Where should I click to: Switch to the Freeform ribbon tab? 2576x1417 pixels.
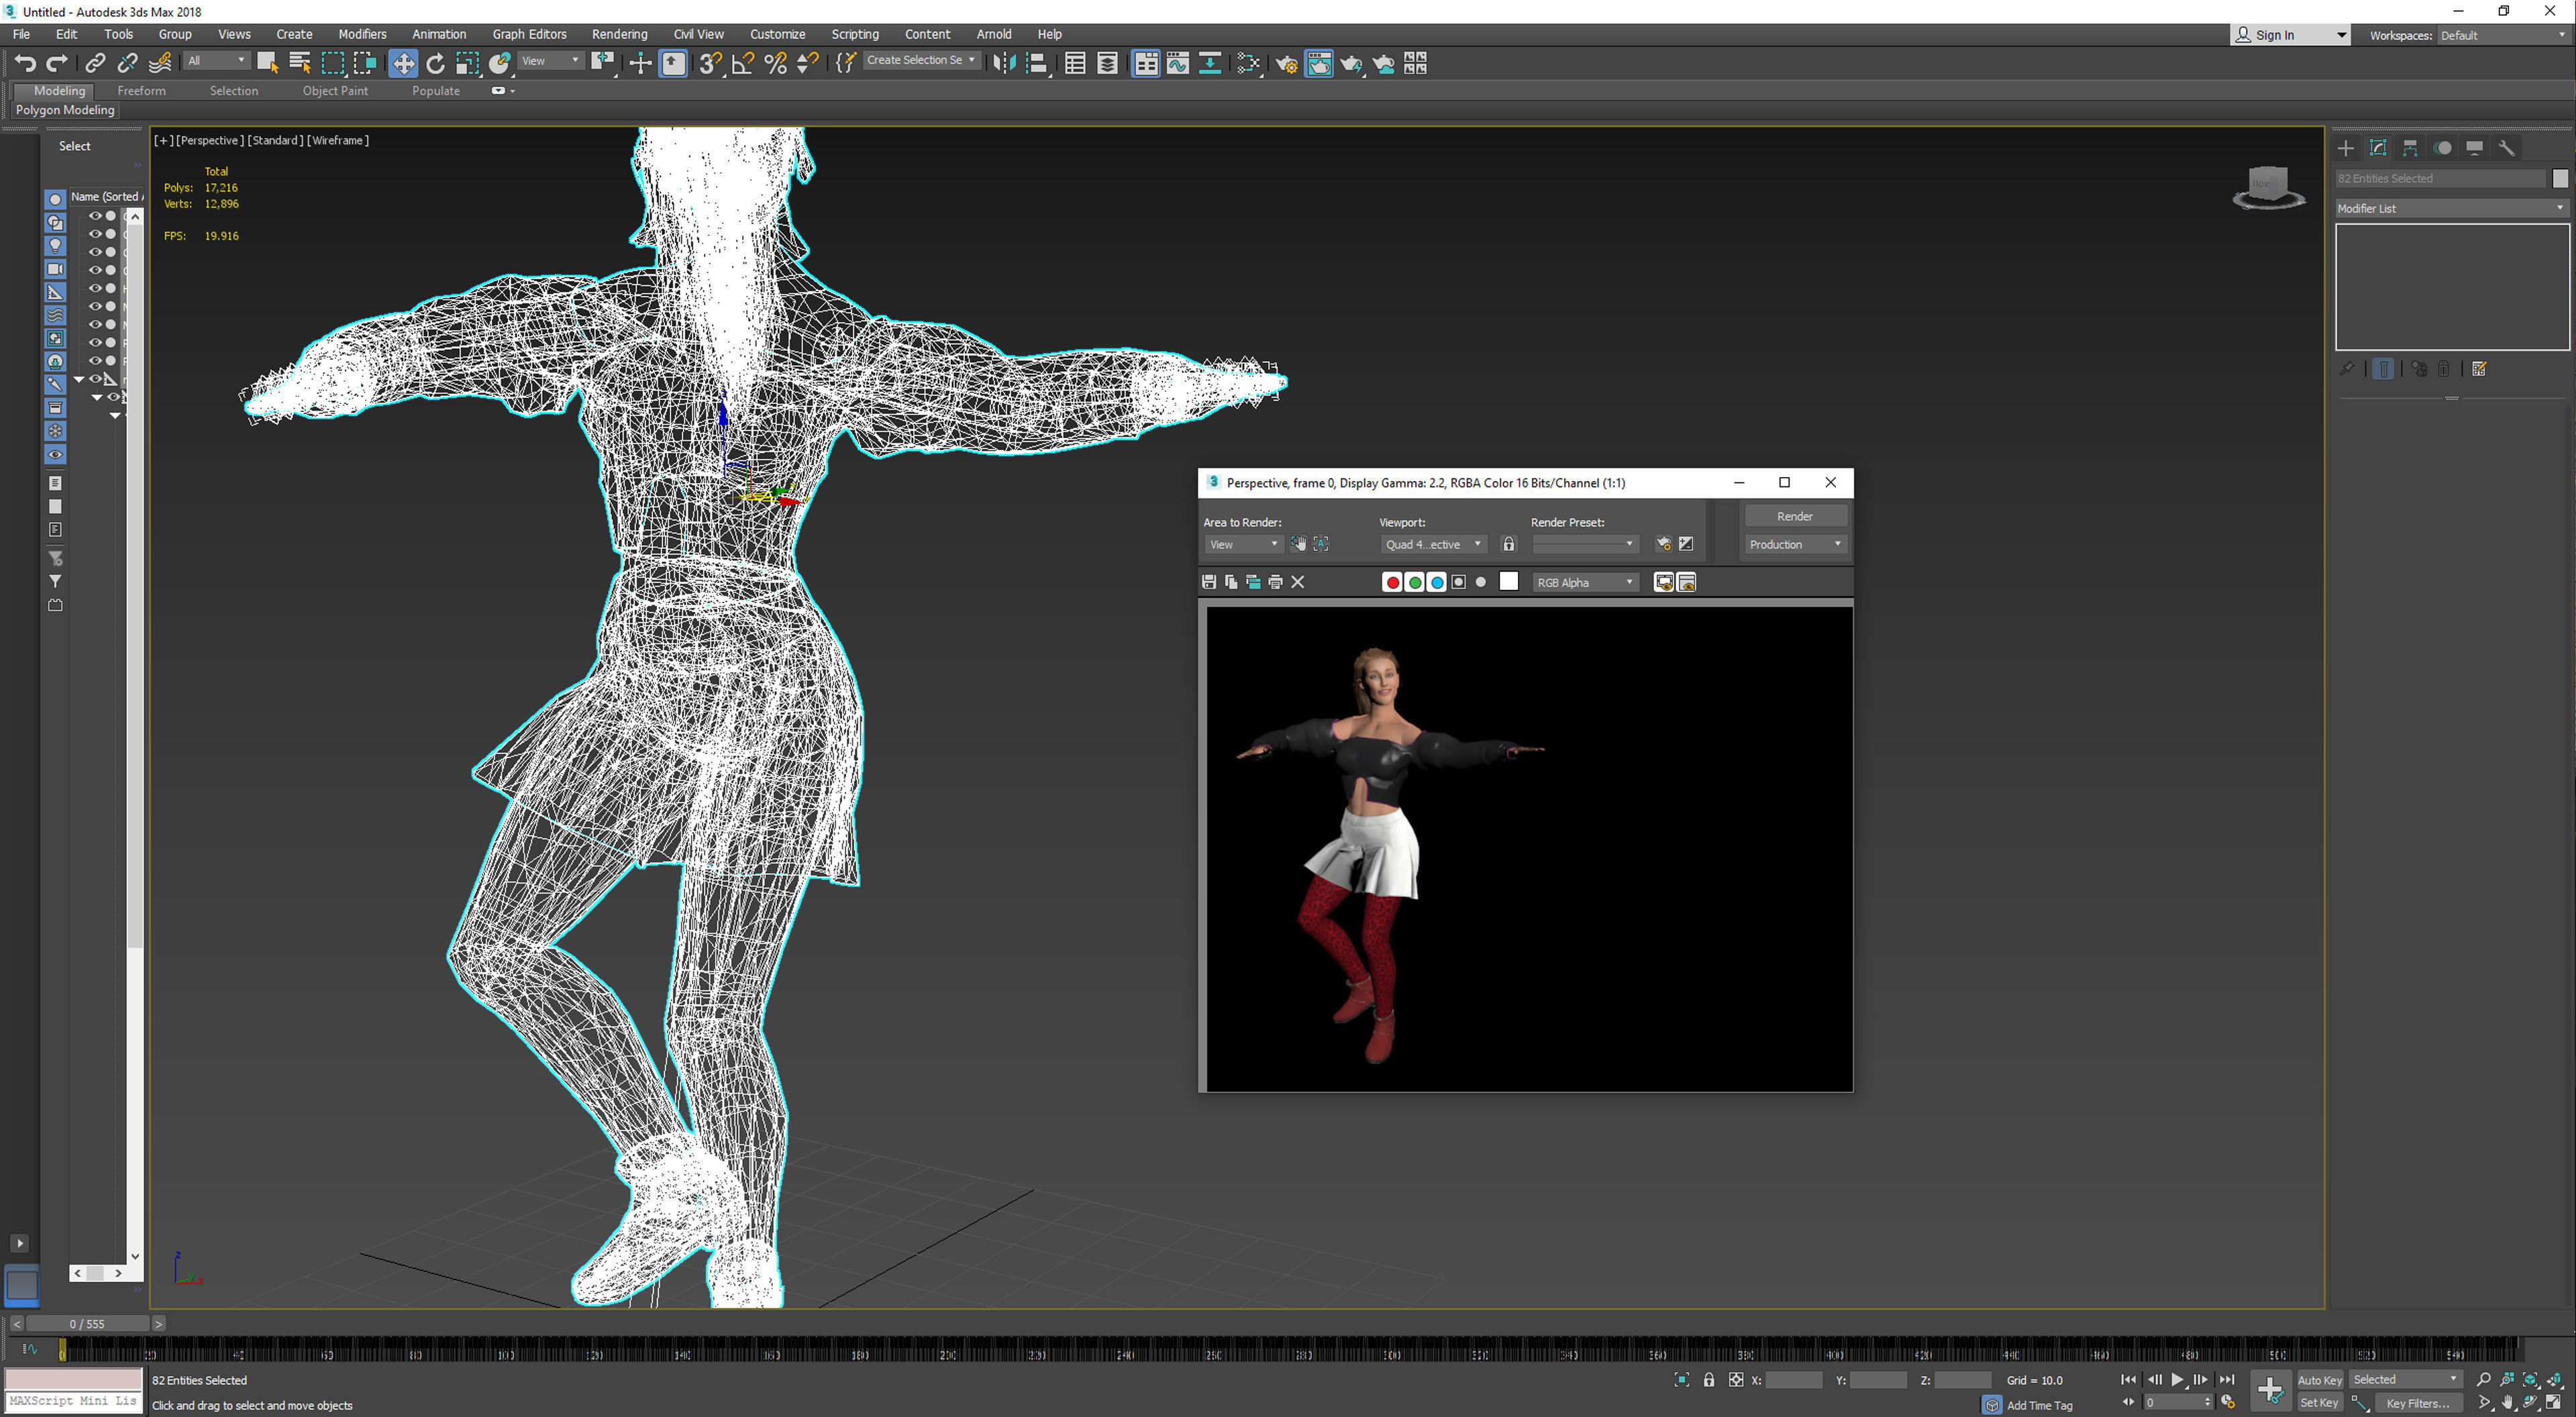[141, 91]
